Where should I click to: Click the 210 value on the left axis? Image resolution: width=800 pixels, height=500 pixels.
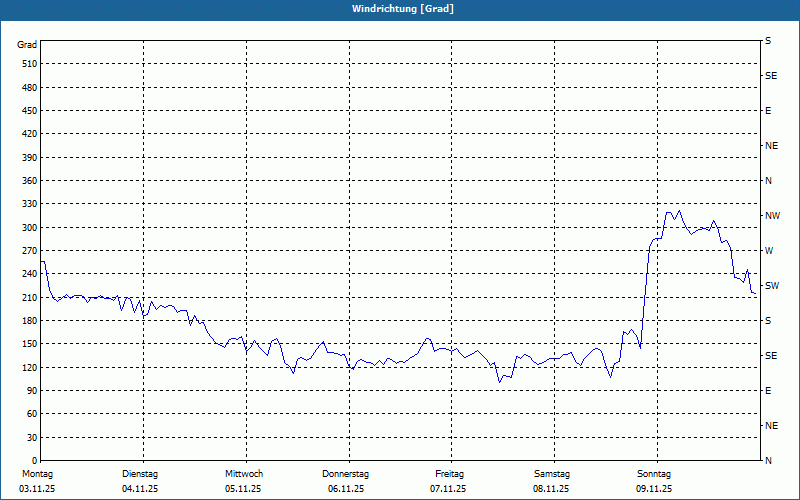click(x=30, y=297)
